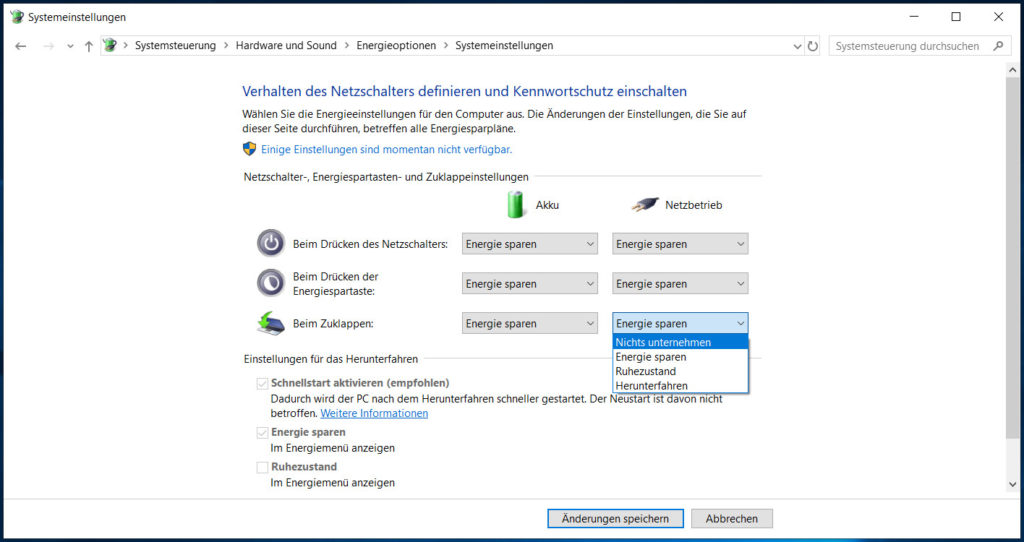Click the Back navigation arrow
Screen dimensions: 1024x542
point(21,46)
